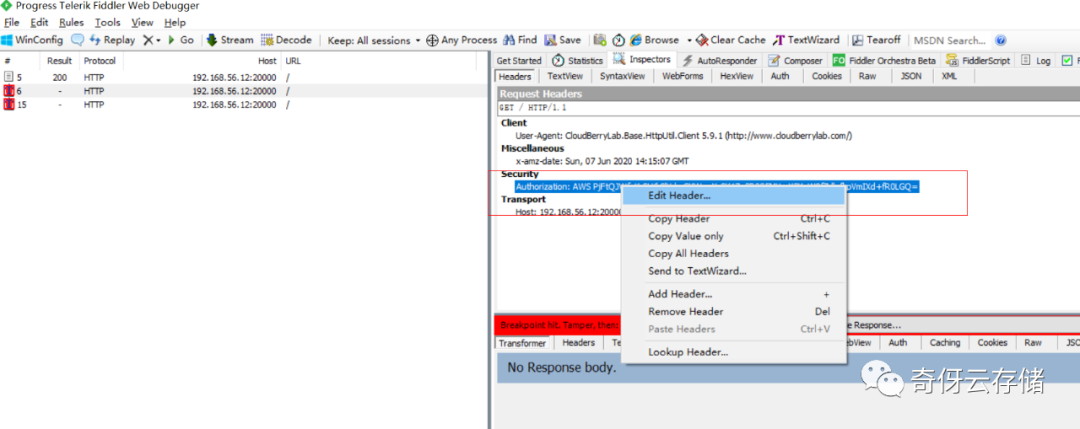Choose Copy Value only

coord(734,236)
